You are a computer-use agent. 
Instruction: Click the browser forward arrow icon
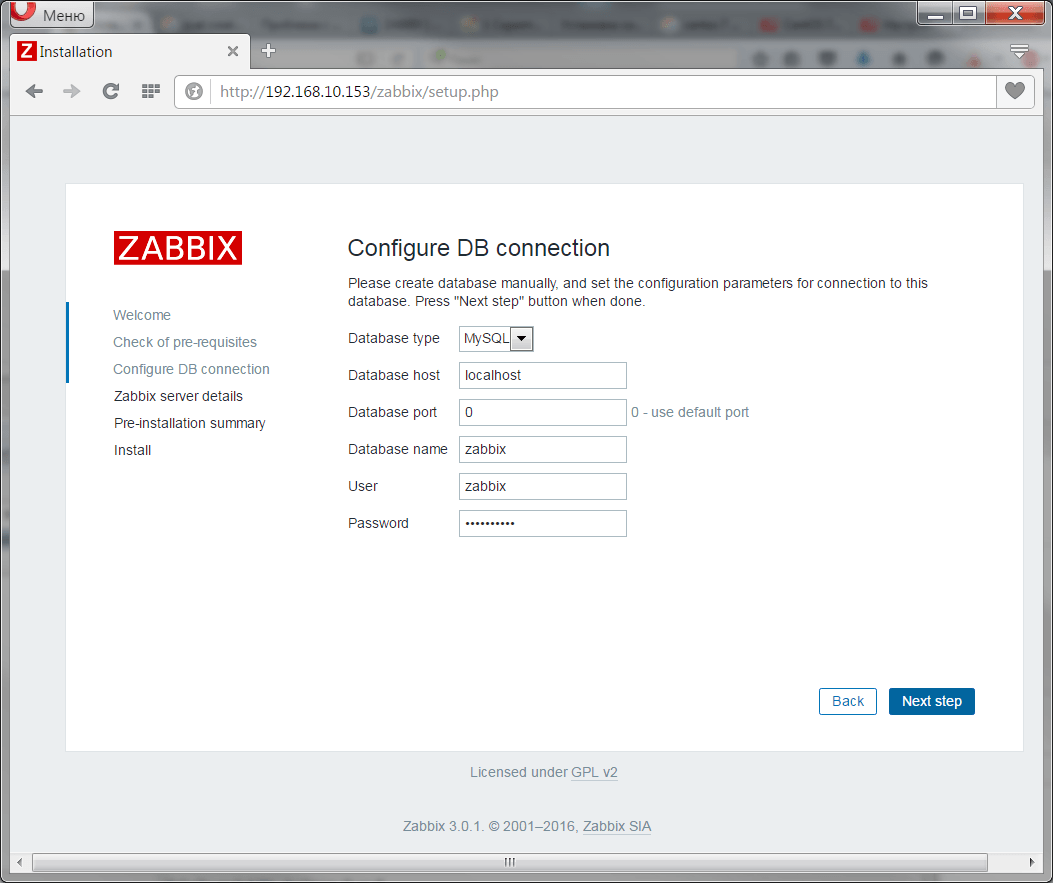(x=72, y=91)
